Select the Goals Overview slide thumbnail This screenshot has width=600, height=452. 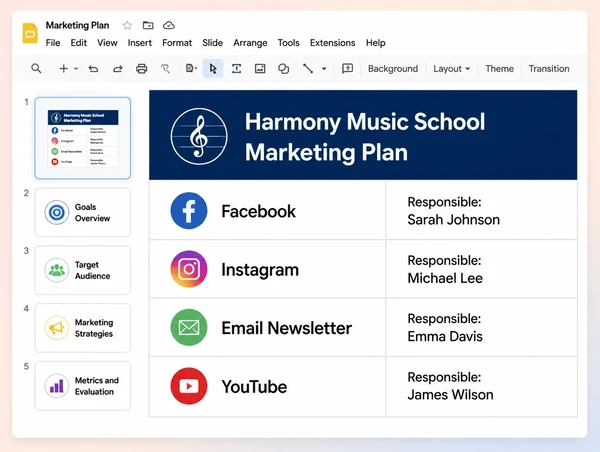(83, 212)
